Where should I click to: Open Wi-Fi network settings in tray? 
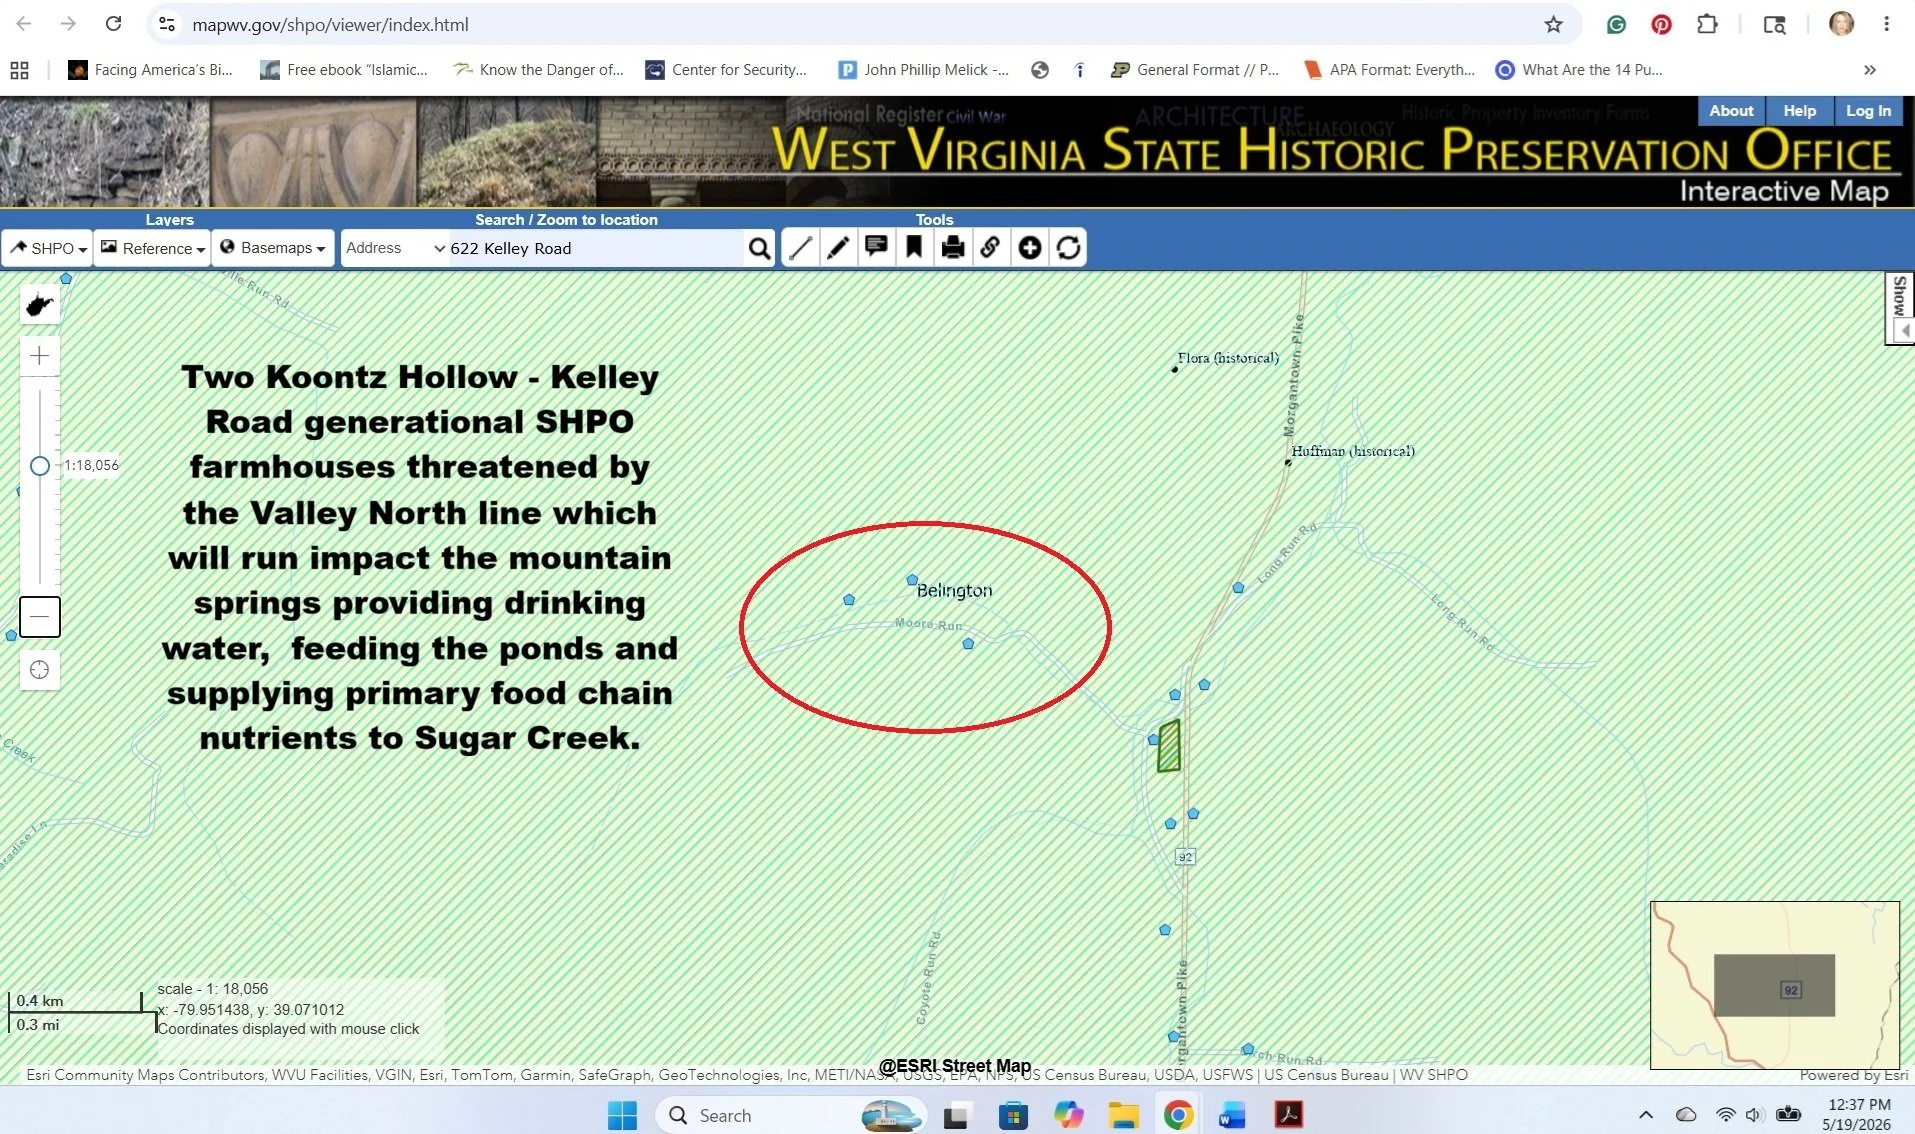pos(1726,1115)
